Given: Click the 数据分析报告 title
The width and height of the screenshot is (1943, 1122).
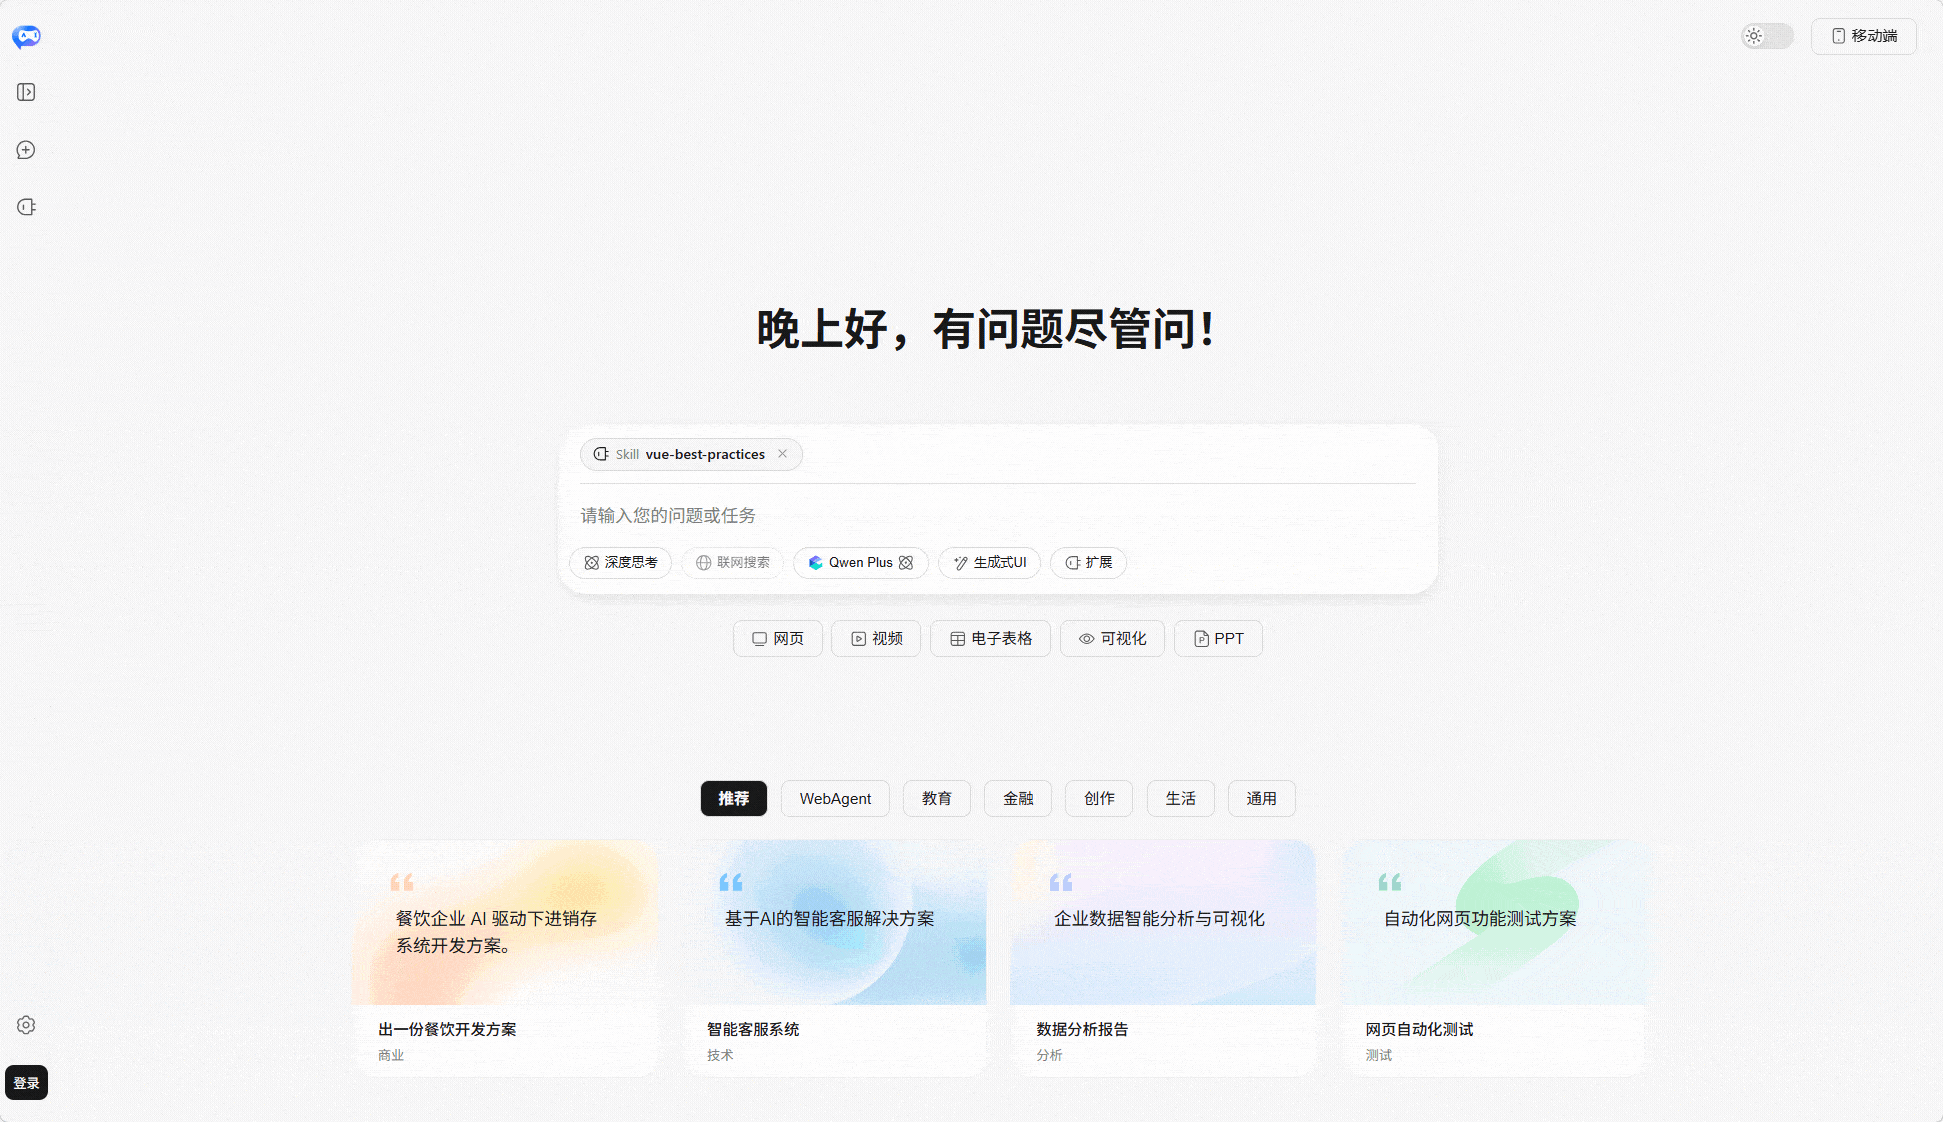Looking at the screenshot, I should pyautogui.click(x=1082, y=1029).
